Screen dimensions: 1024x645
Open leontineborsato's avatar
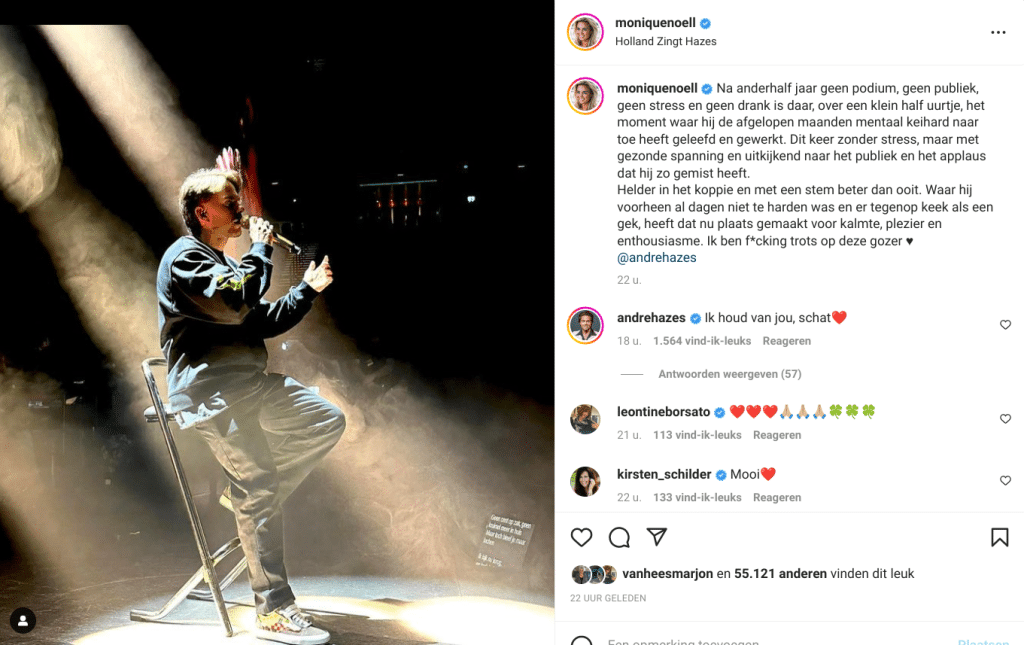(x=585, y=419)
